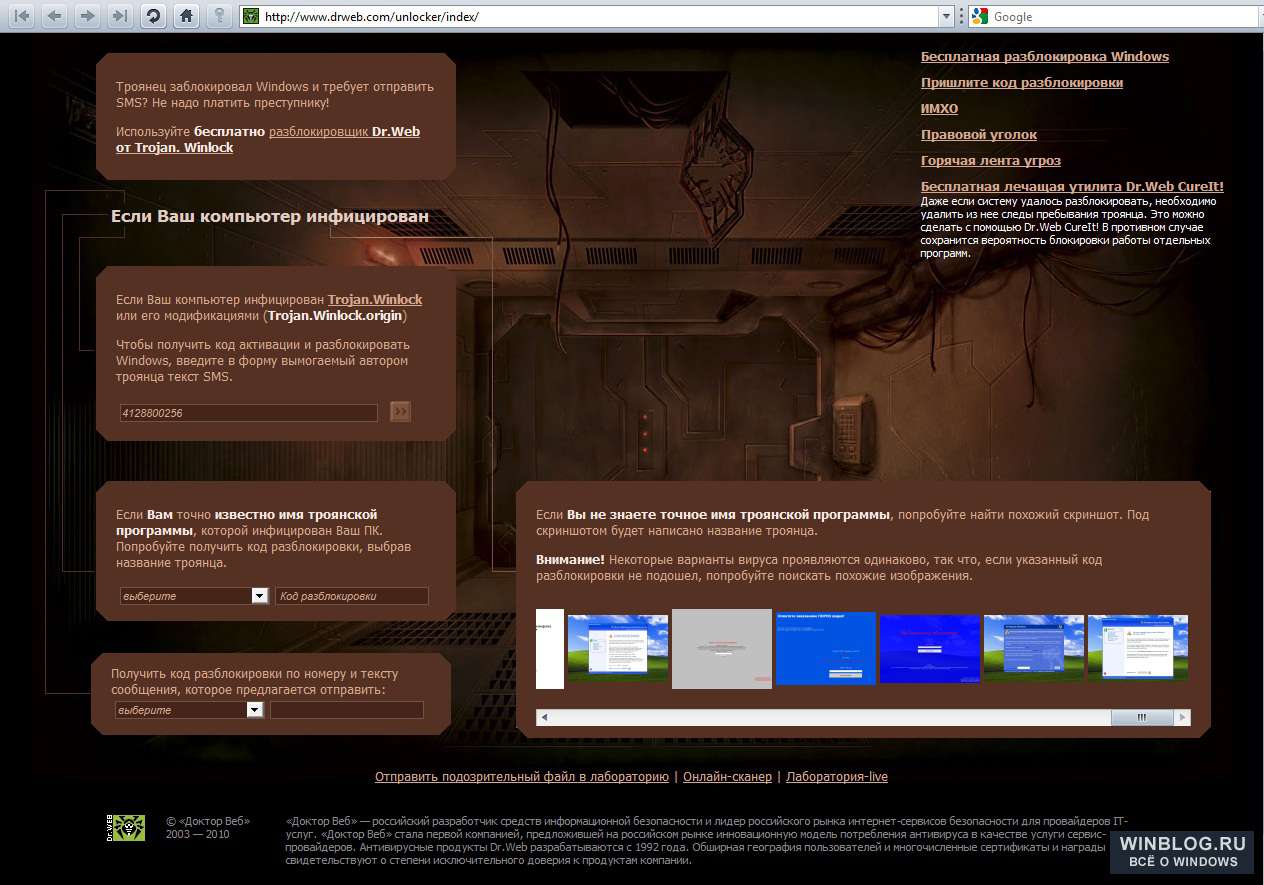This screenshot has width=1264, height=885.
Task: Click the password wand key icon
Action: [x=218, y=15]
